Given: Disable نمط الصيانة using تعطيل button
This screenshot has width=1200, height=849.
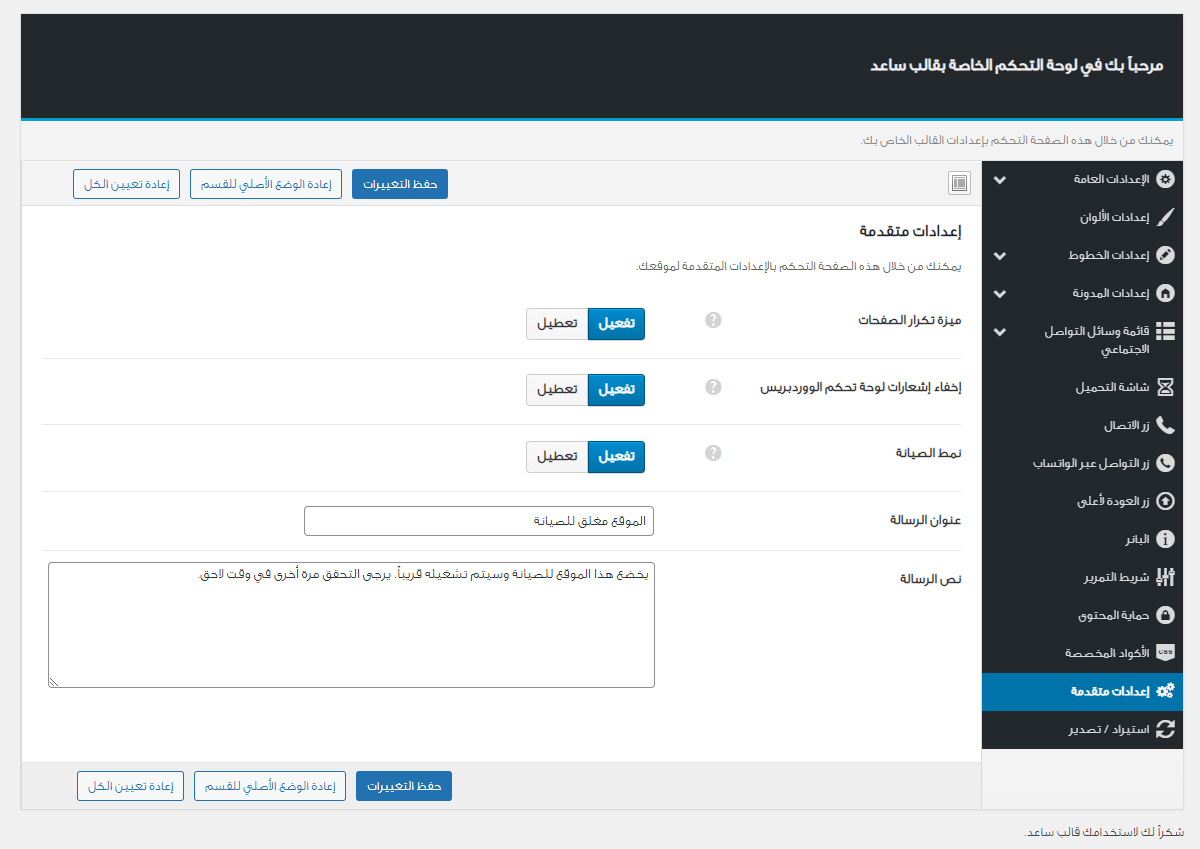Looking at the screenshot, I should (557, 457).
